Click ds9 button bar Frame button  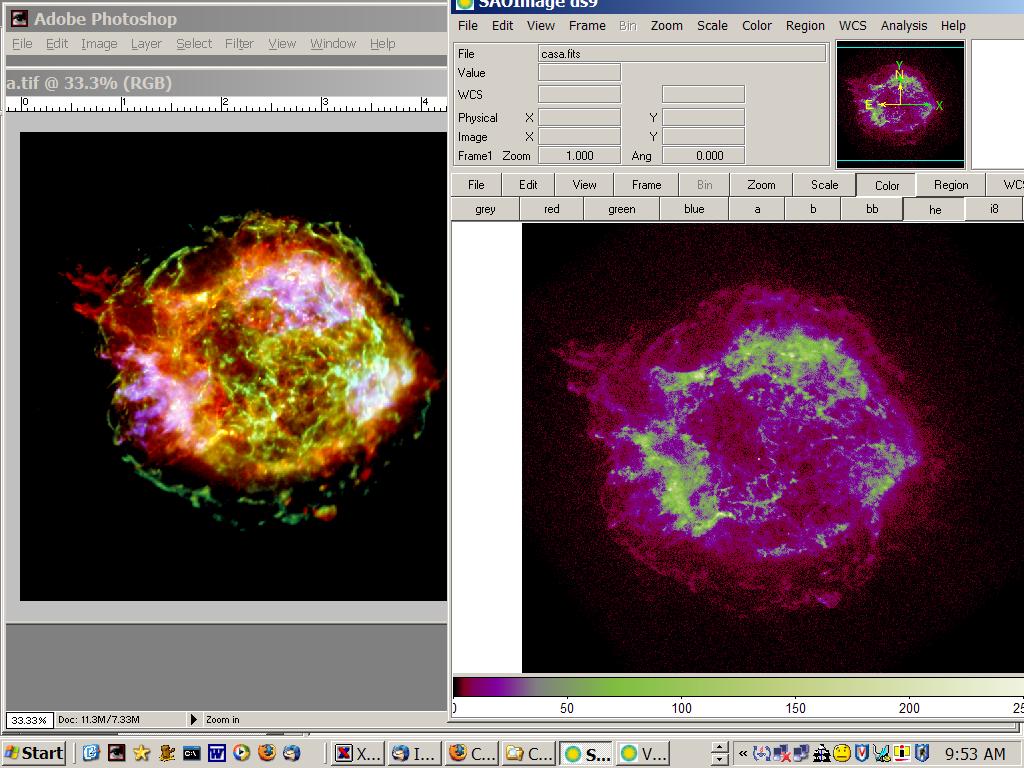pos(647,185)
